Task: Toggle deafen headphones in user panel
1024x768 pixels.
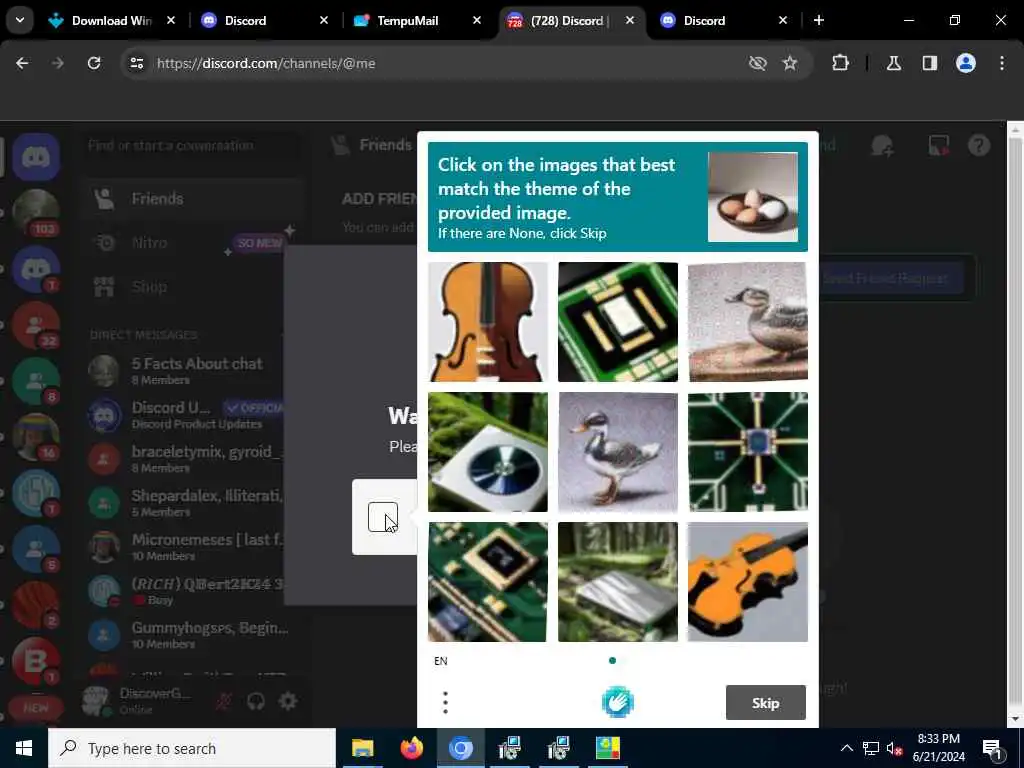Action: click(256, 701)
